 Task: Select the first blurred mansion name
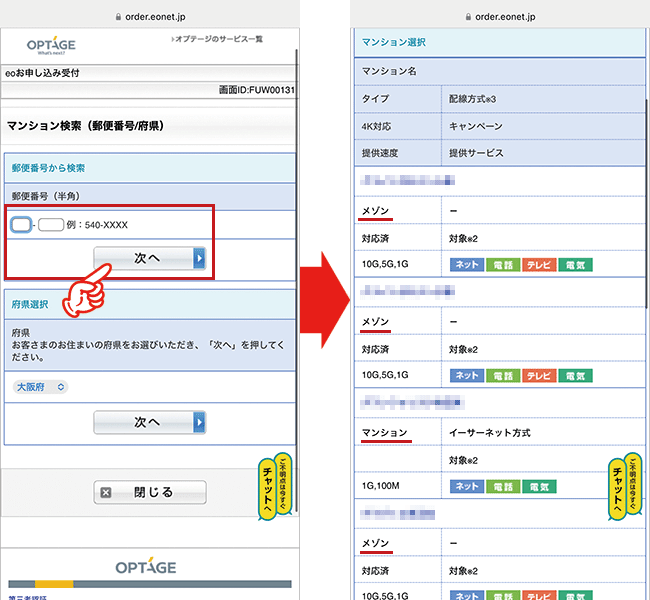[x=407, y=180]
